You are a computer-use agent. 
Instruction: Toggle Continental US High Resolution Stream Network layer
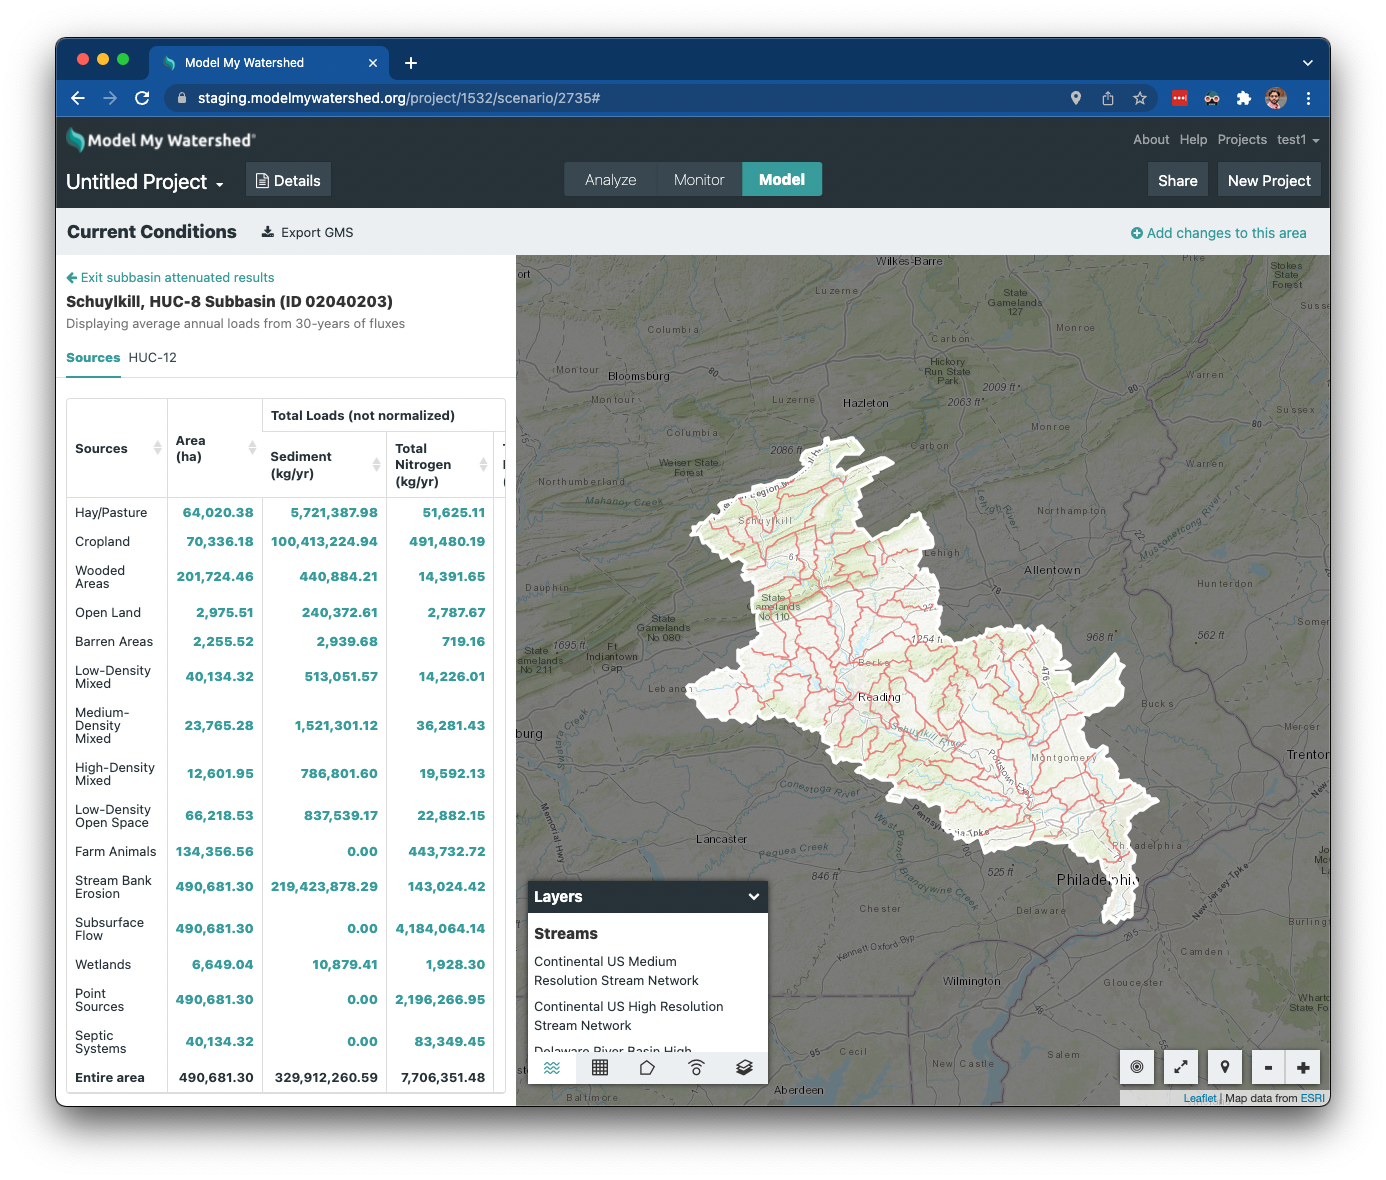pos(628,1016)
